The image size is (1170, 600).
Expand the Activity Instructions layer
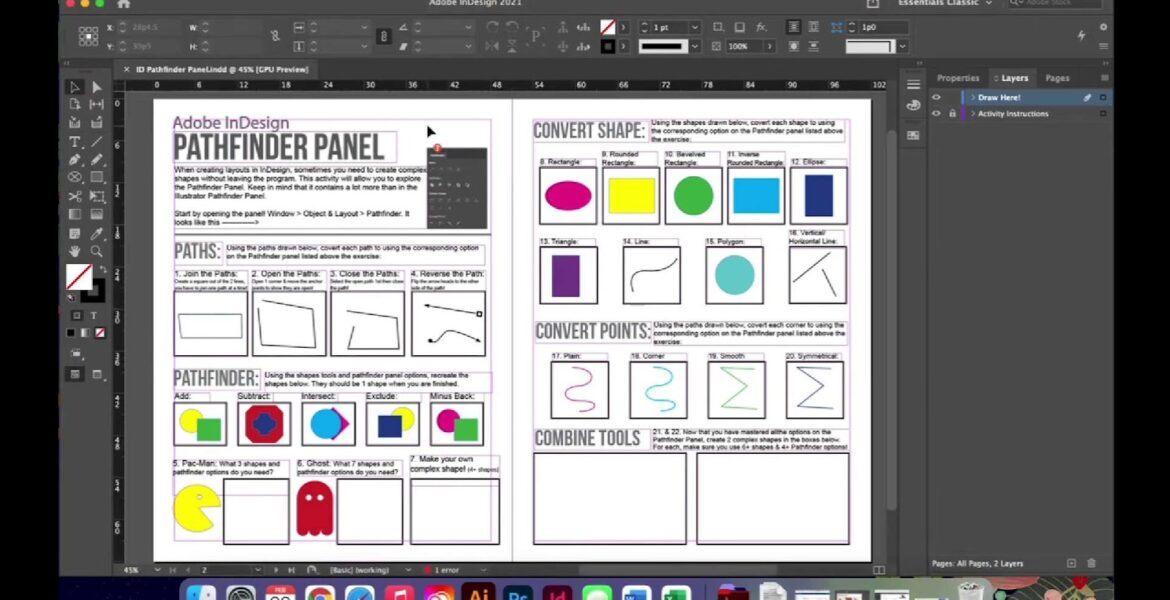coord(972,113)
